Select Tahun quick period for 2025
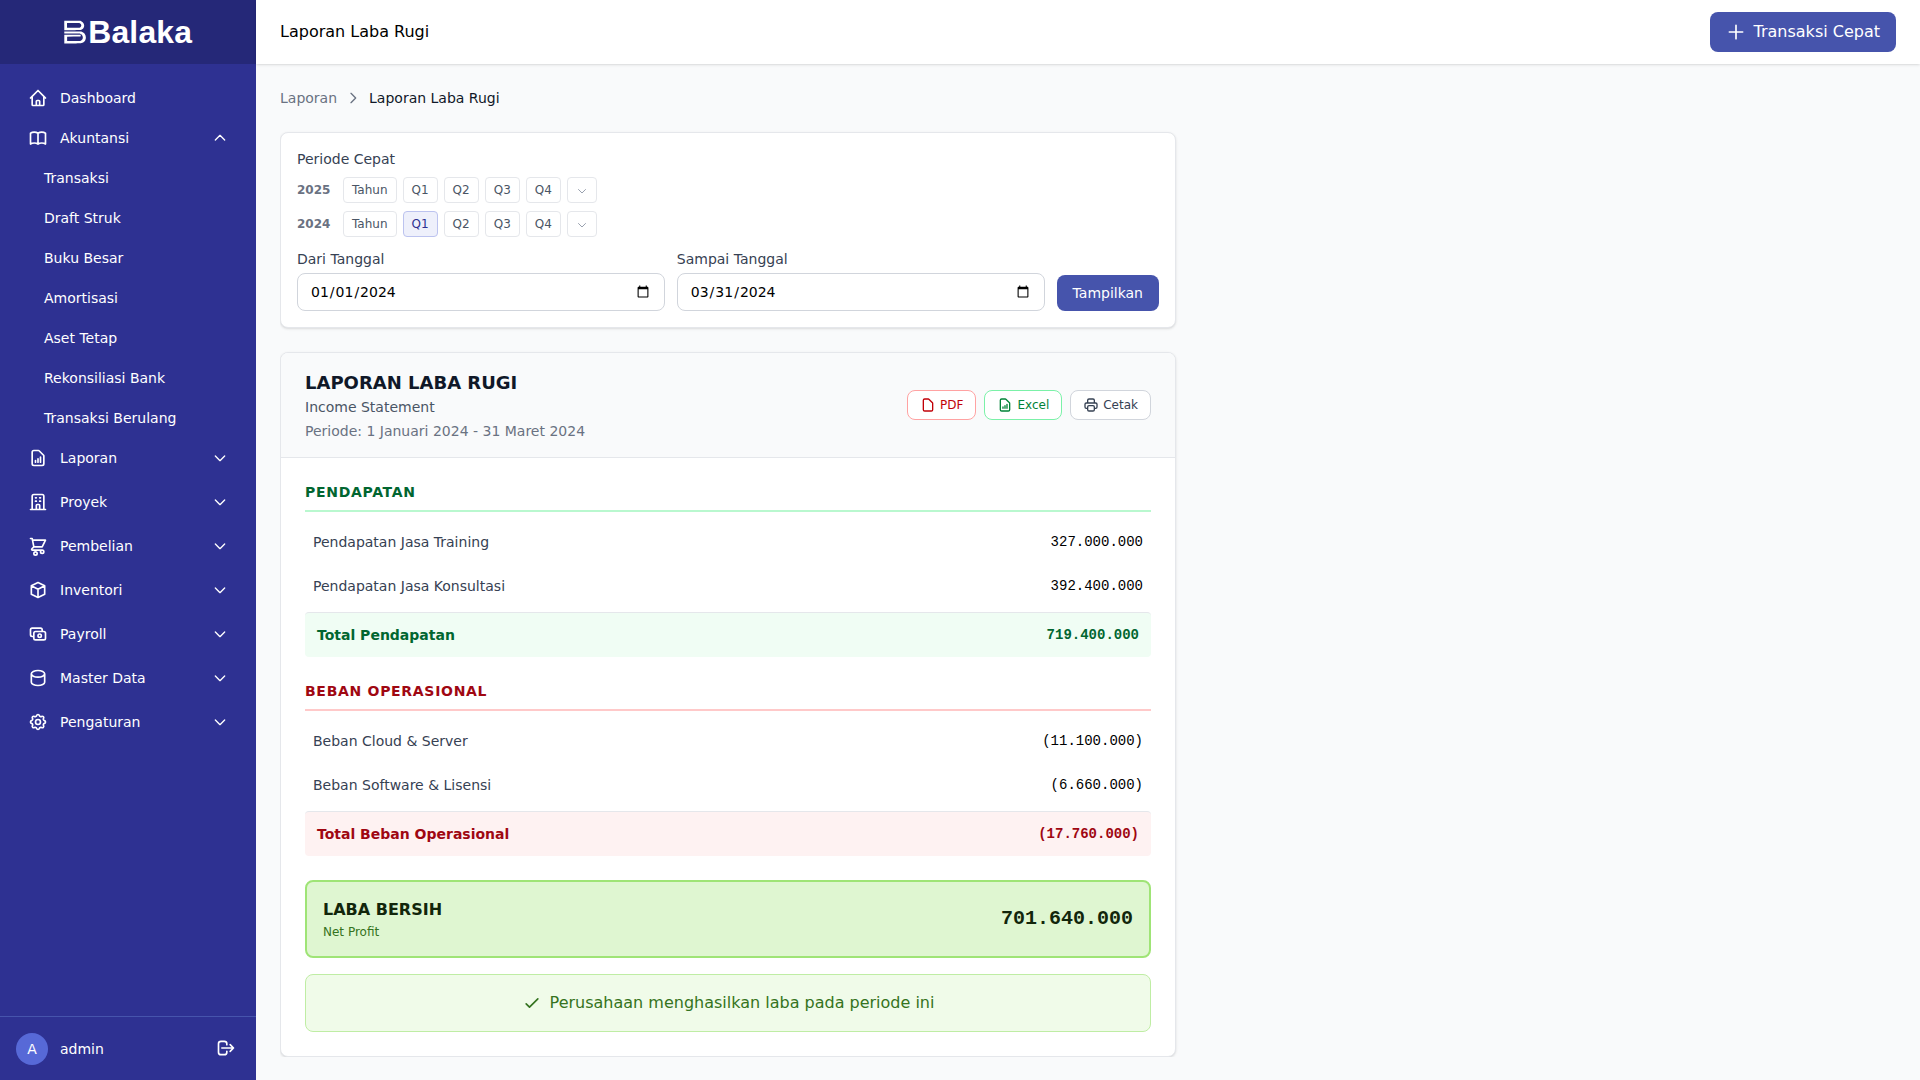1920x1080 pixels. [x=369, y=190]
